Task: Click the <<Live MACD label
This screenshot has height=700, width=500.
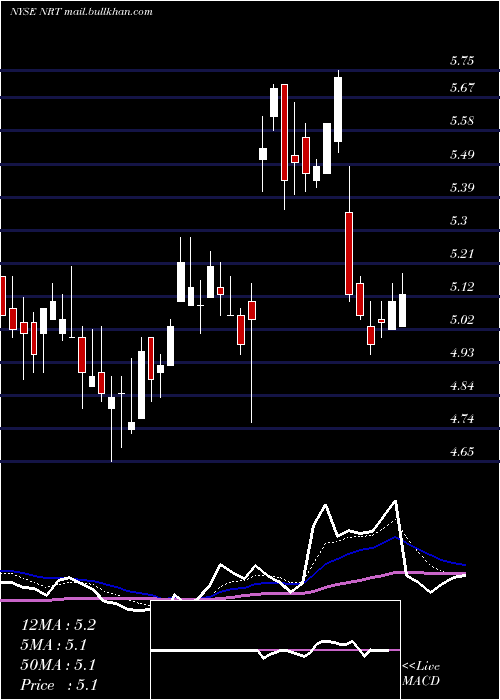Action: pyautogui.click(x=421, y=673)
